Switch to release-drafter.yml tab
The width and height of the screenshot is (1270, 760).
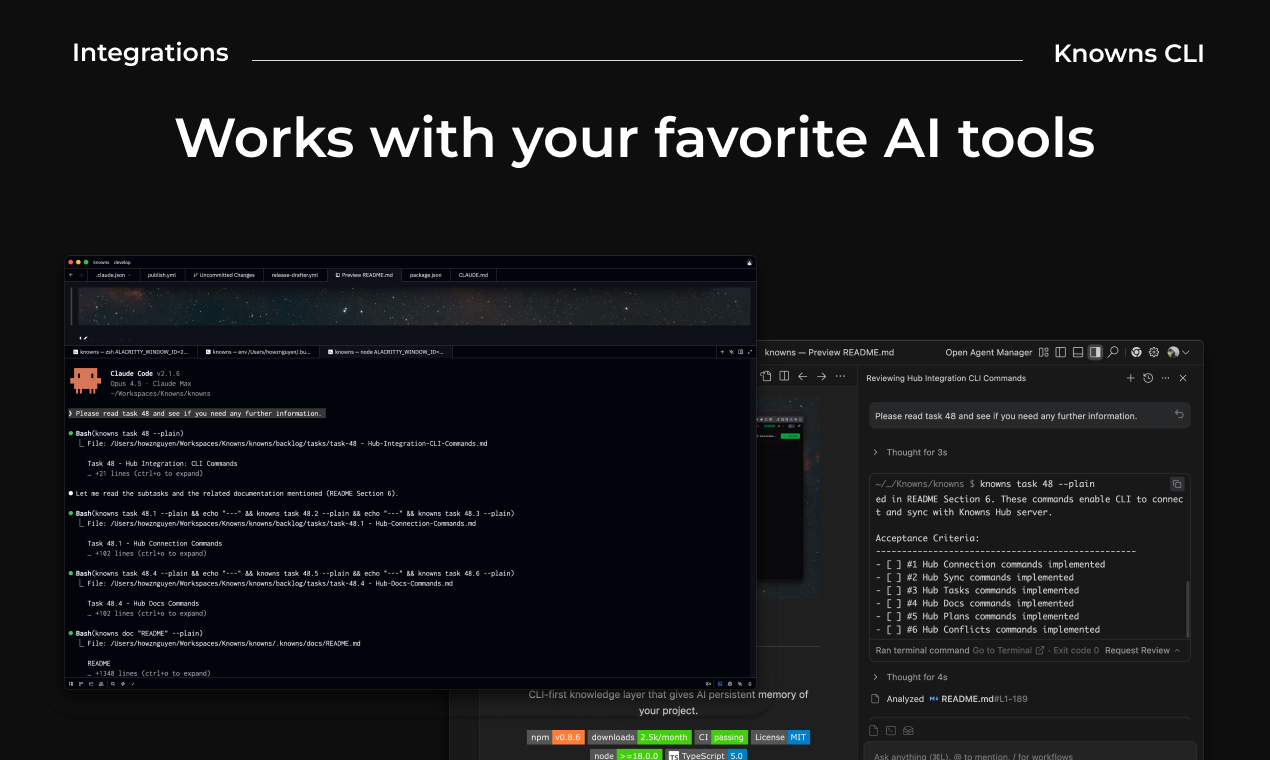[295, 274]
